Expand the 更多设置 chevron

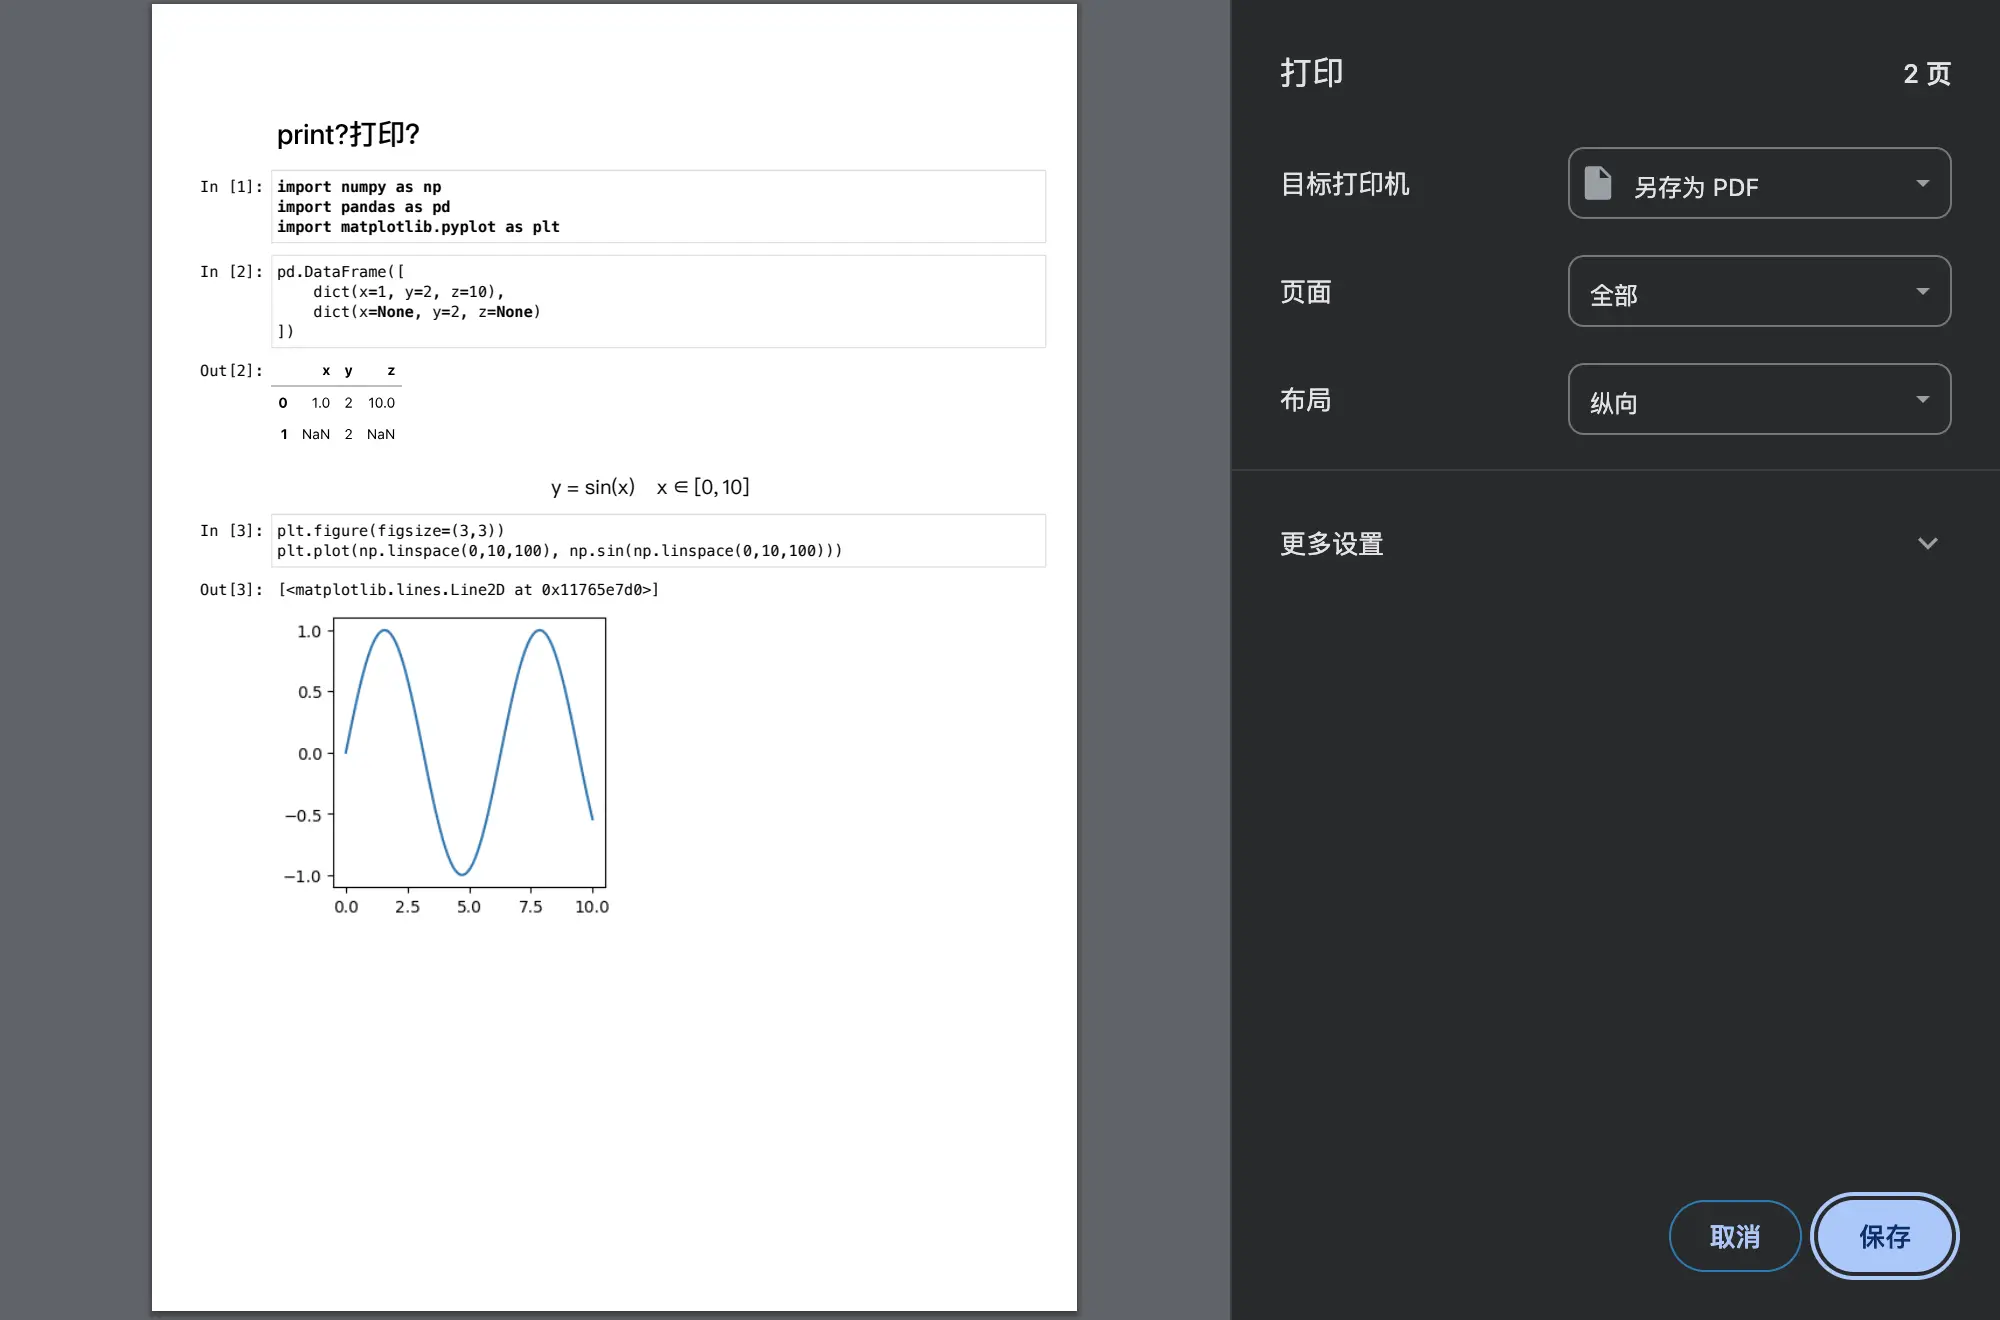pyautogui.click(x=1927, y=544)
